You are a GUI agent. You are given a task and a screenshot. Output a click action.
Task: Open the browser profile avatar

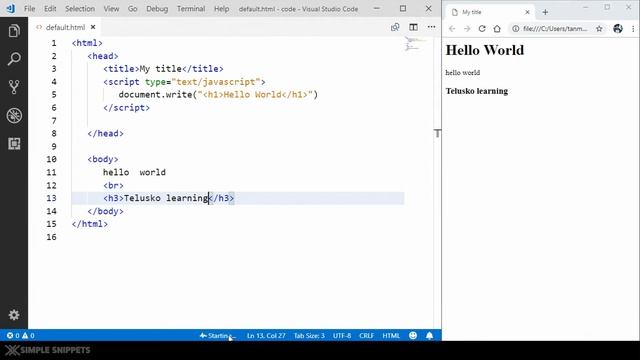[618, 29]
